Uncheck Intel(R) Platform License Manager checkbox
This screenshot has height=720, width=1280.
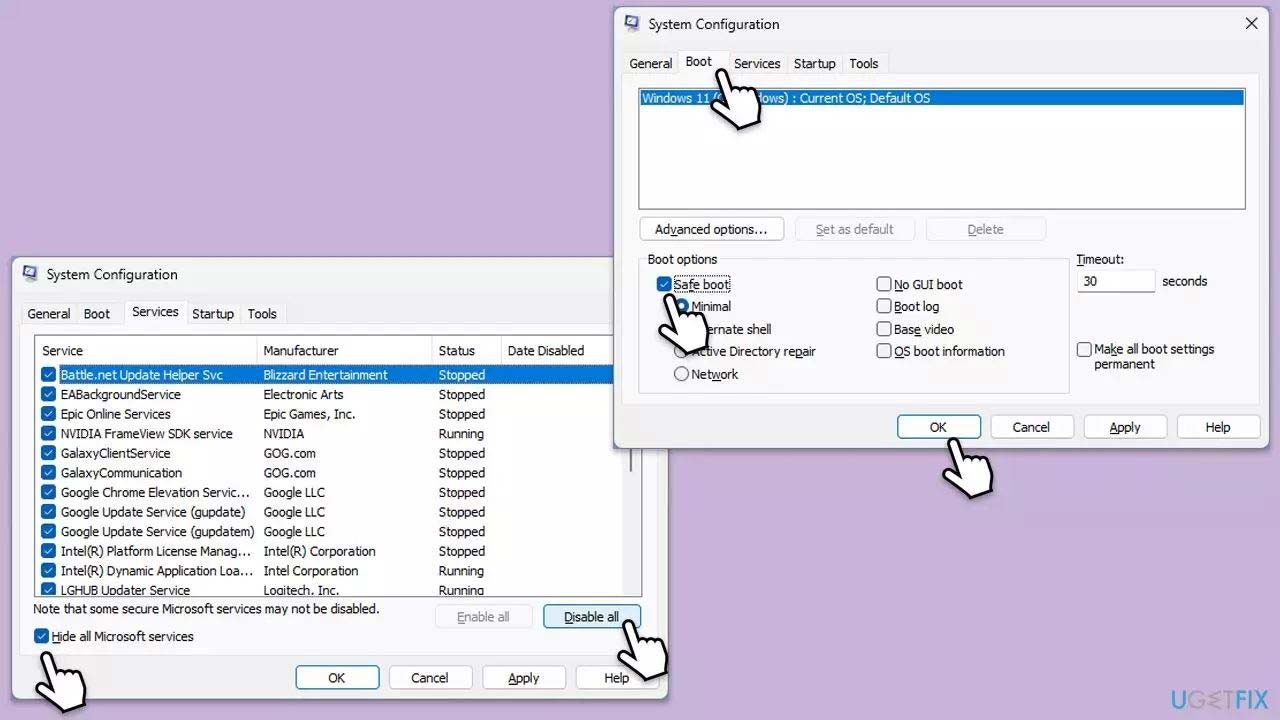click(x=48, y=551)
